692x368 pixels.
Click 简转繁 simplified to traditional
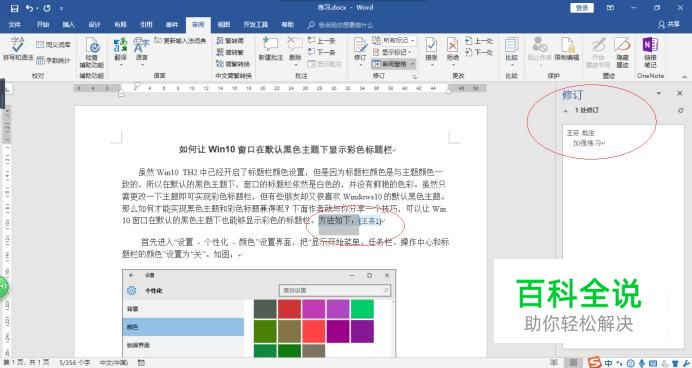tap(230, 52)
